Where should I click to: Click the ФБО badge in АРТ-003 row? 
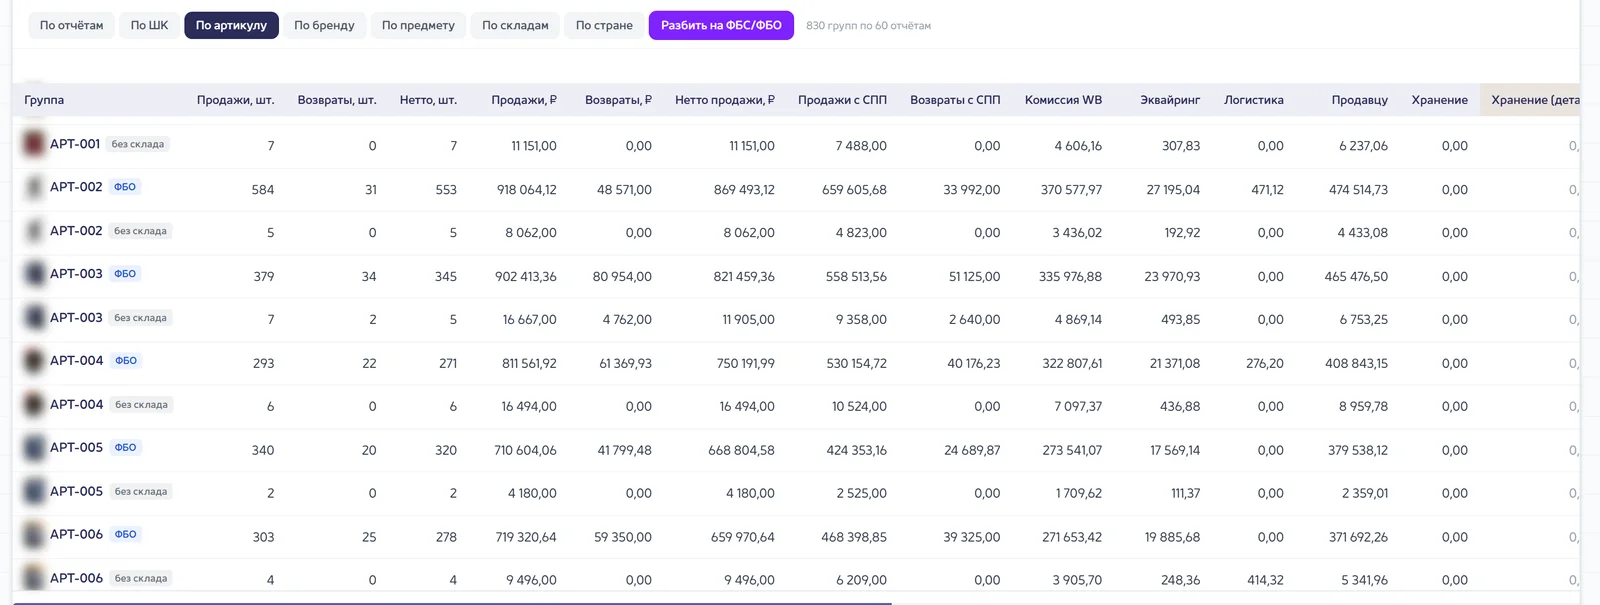point(125,274)
